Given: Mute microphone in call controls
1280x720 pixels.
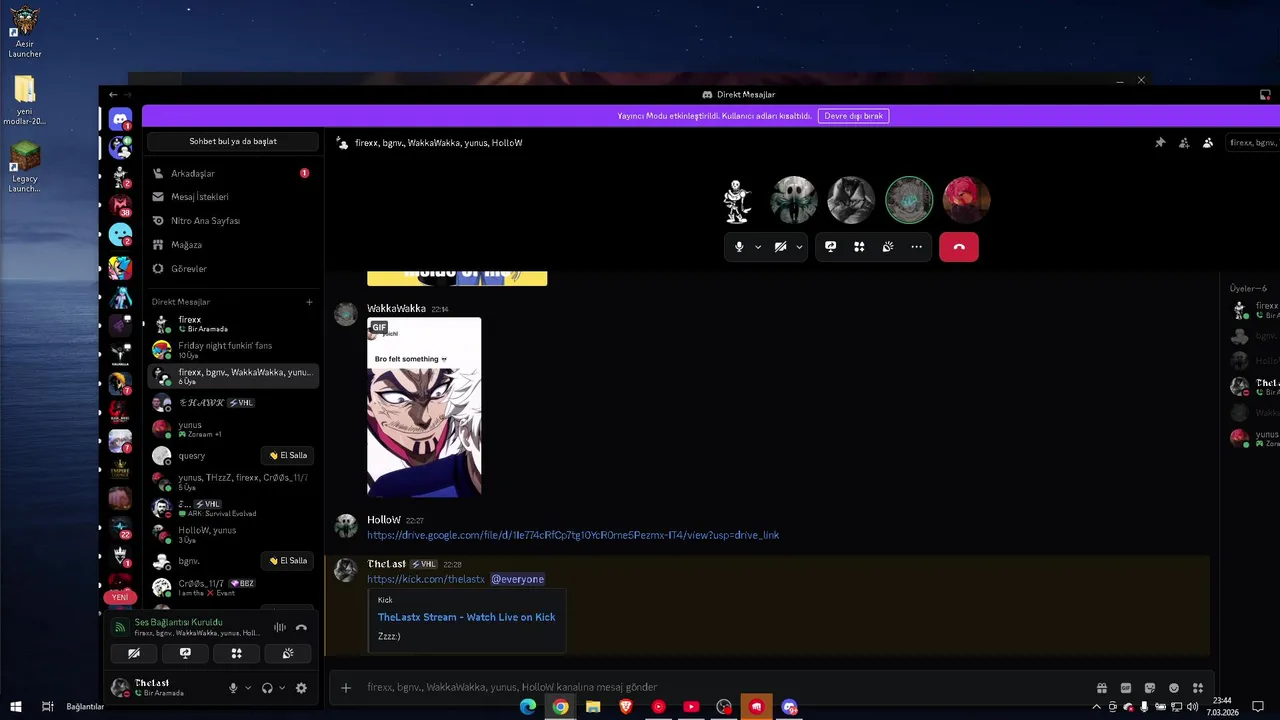Looking at the screenshot, I should click(x=739, y=247).
